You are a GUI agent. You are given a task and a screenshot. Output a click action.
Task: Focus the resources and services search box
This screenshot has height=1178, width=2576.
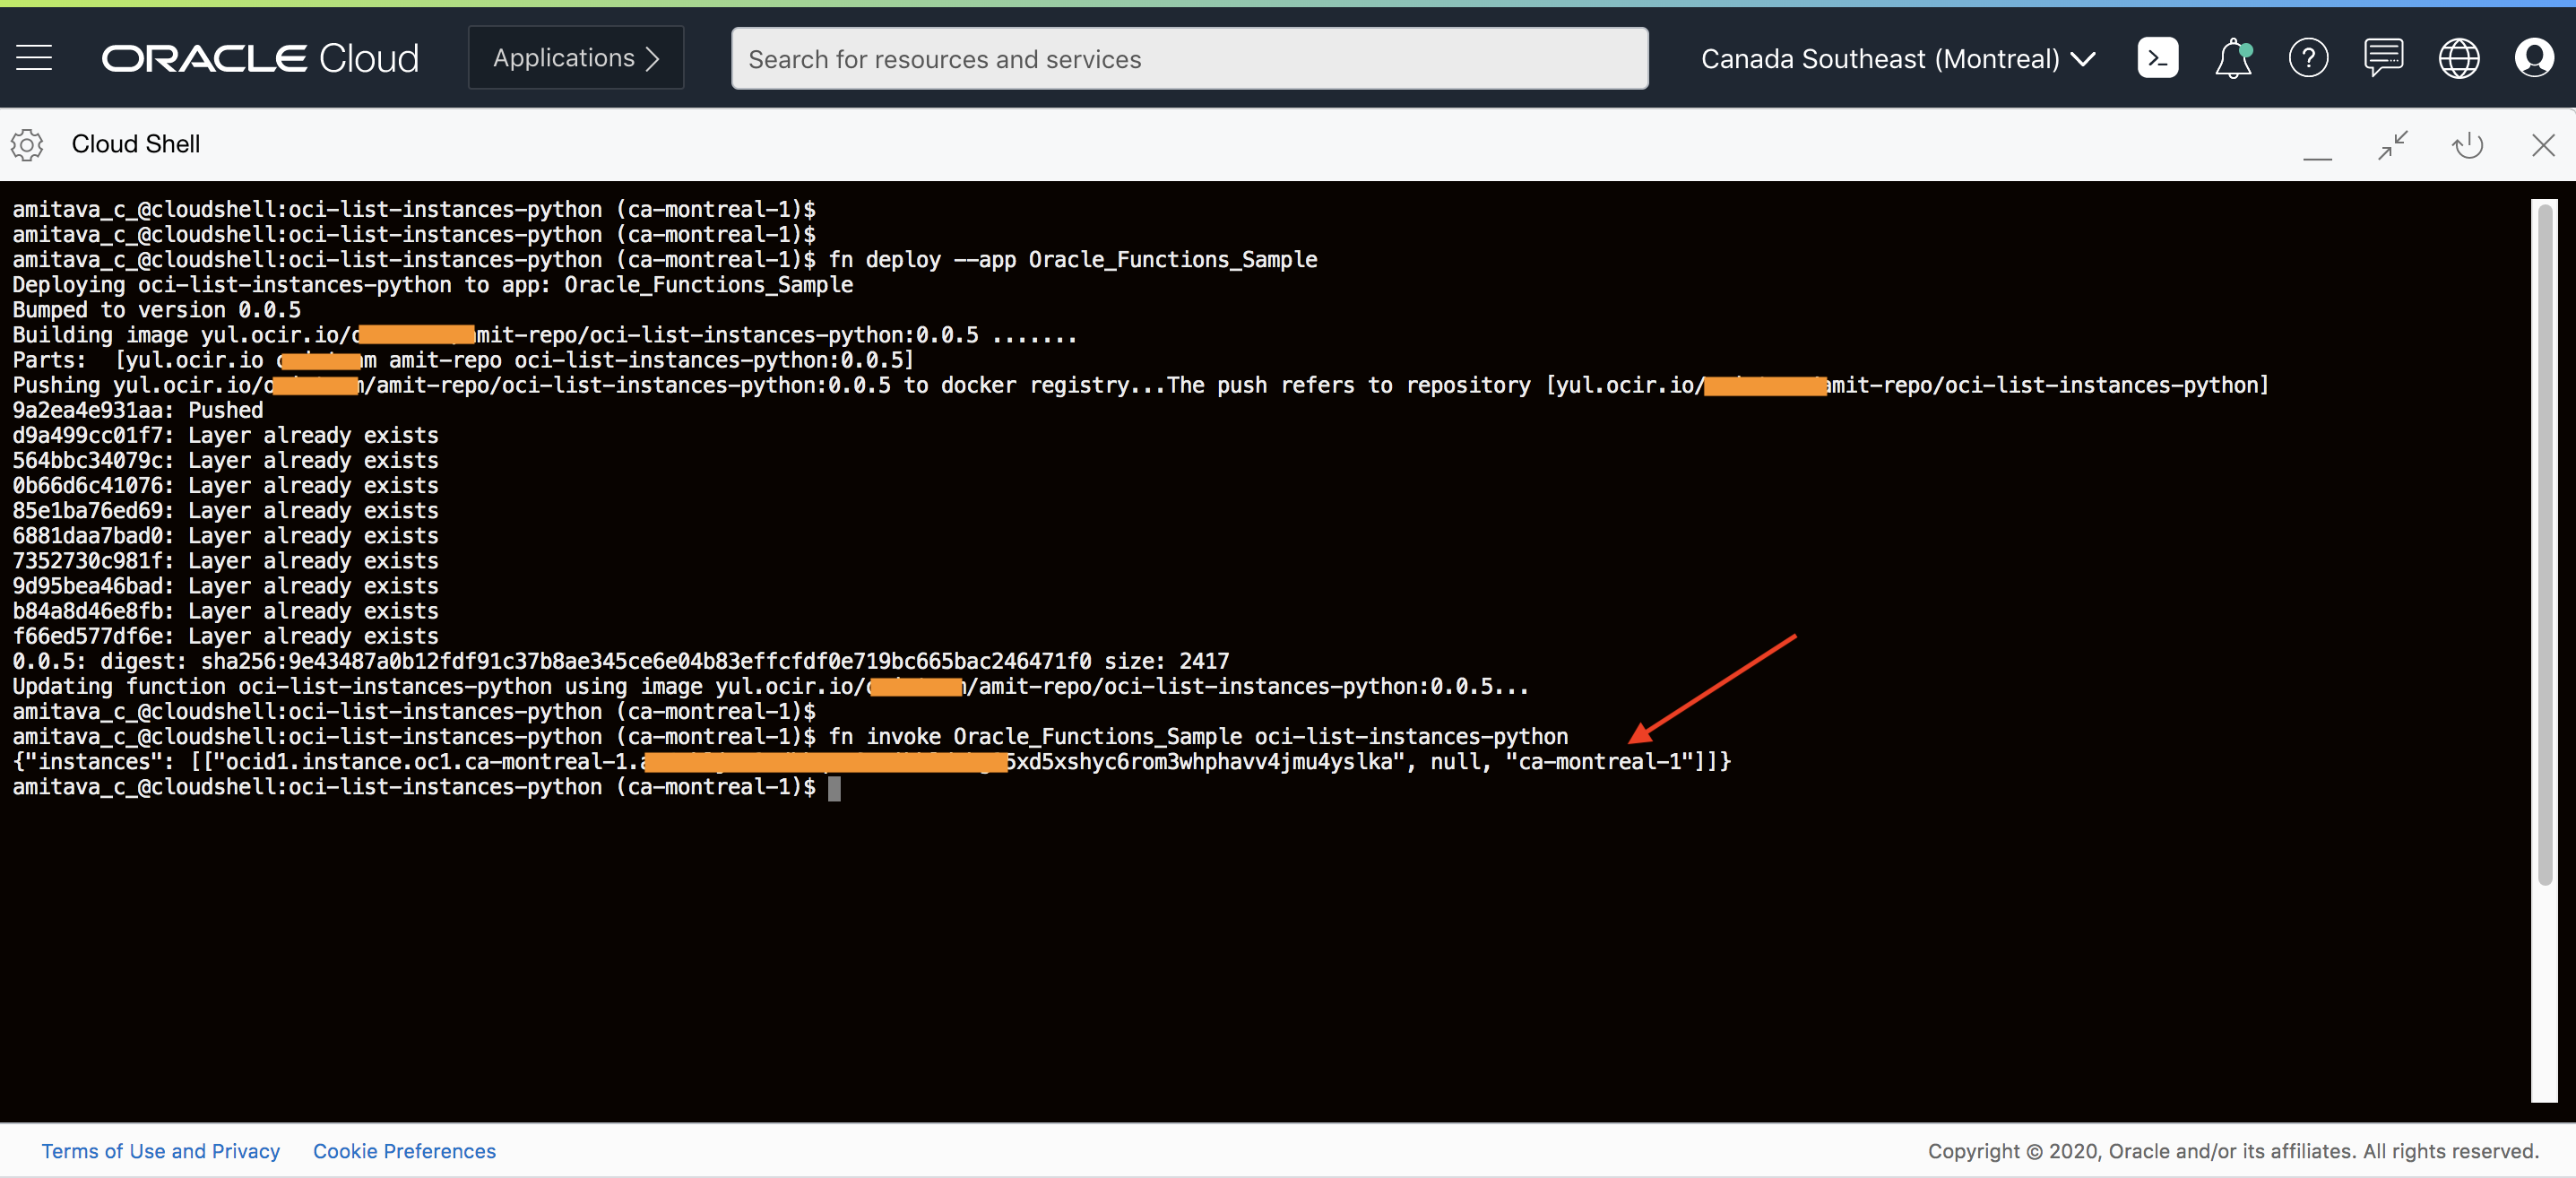point(1189,59)
